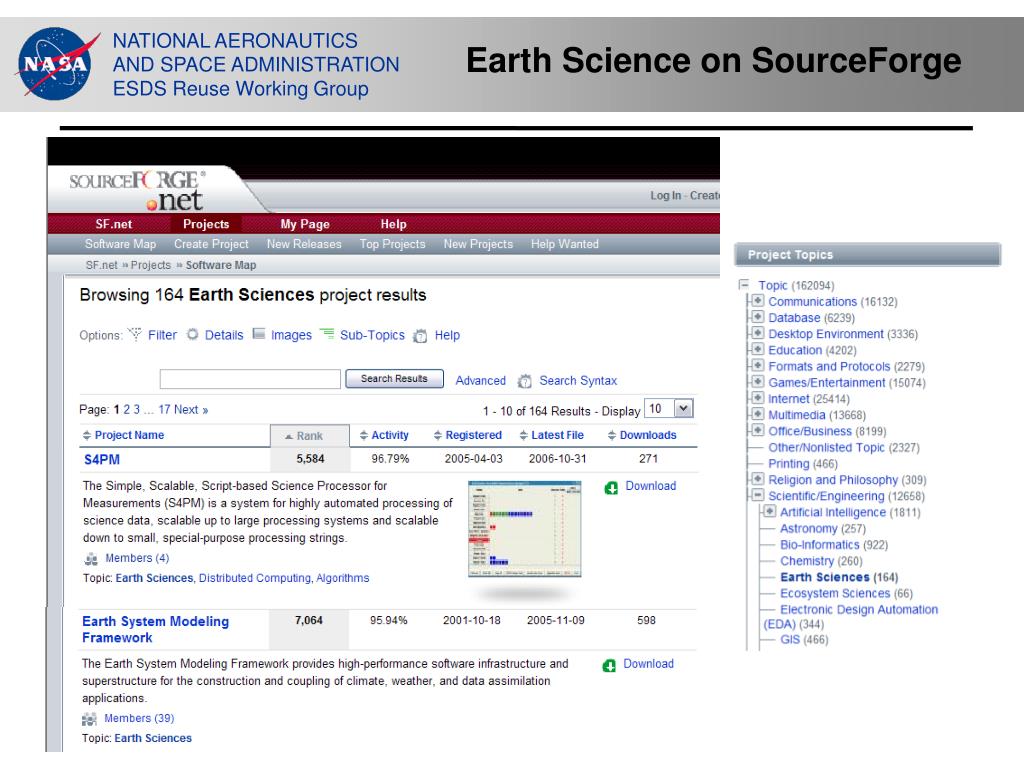Open Distributed Computing topic link
This screenshot has width=1024, height=768.
click(255, 578)
